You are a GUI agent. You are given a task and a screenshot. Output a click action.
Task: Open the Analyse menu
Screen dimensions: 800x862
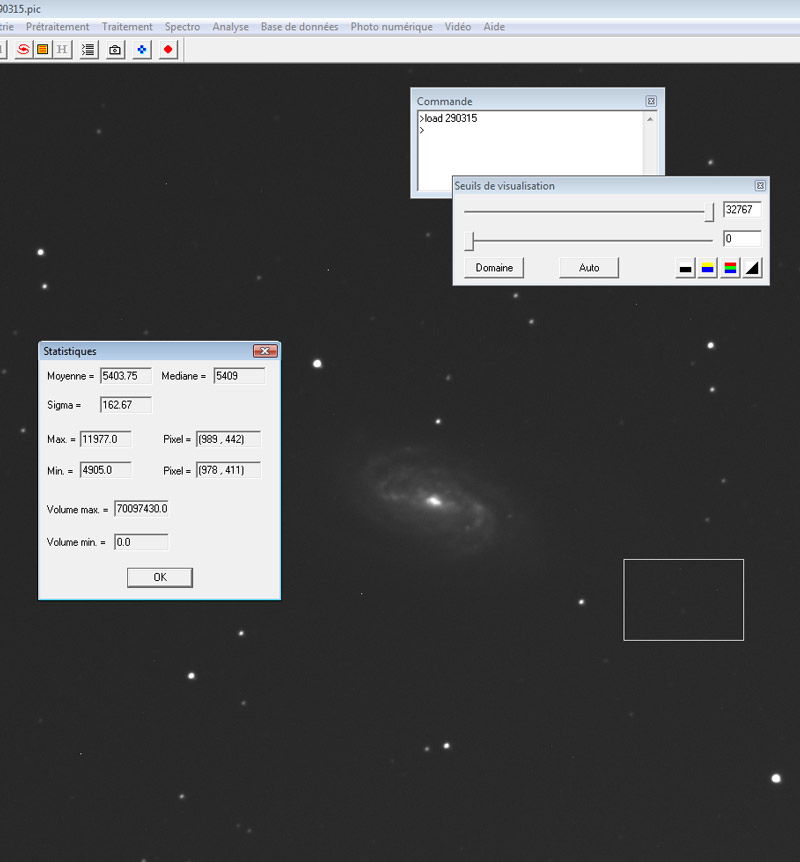pyautogui.click(x=230, y=26)
